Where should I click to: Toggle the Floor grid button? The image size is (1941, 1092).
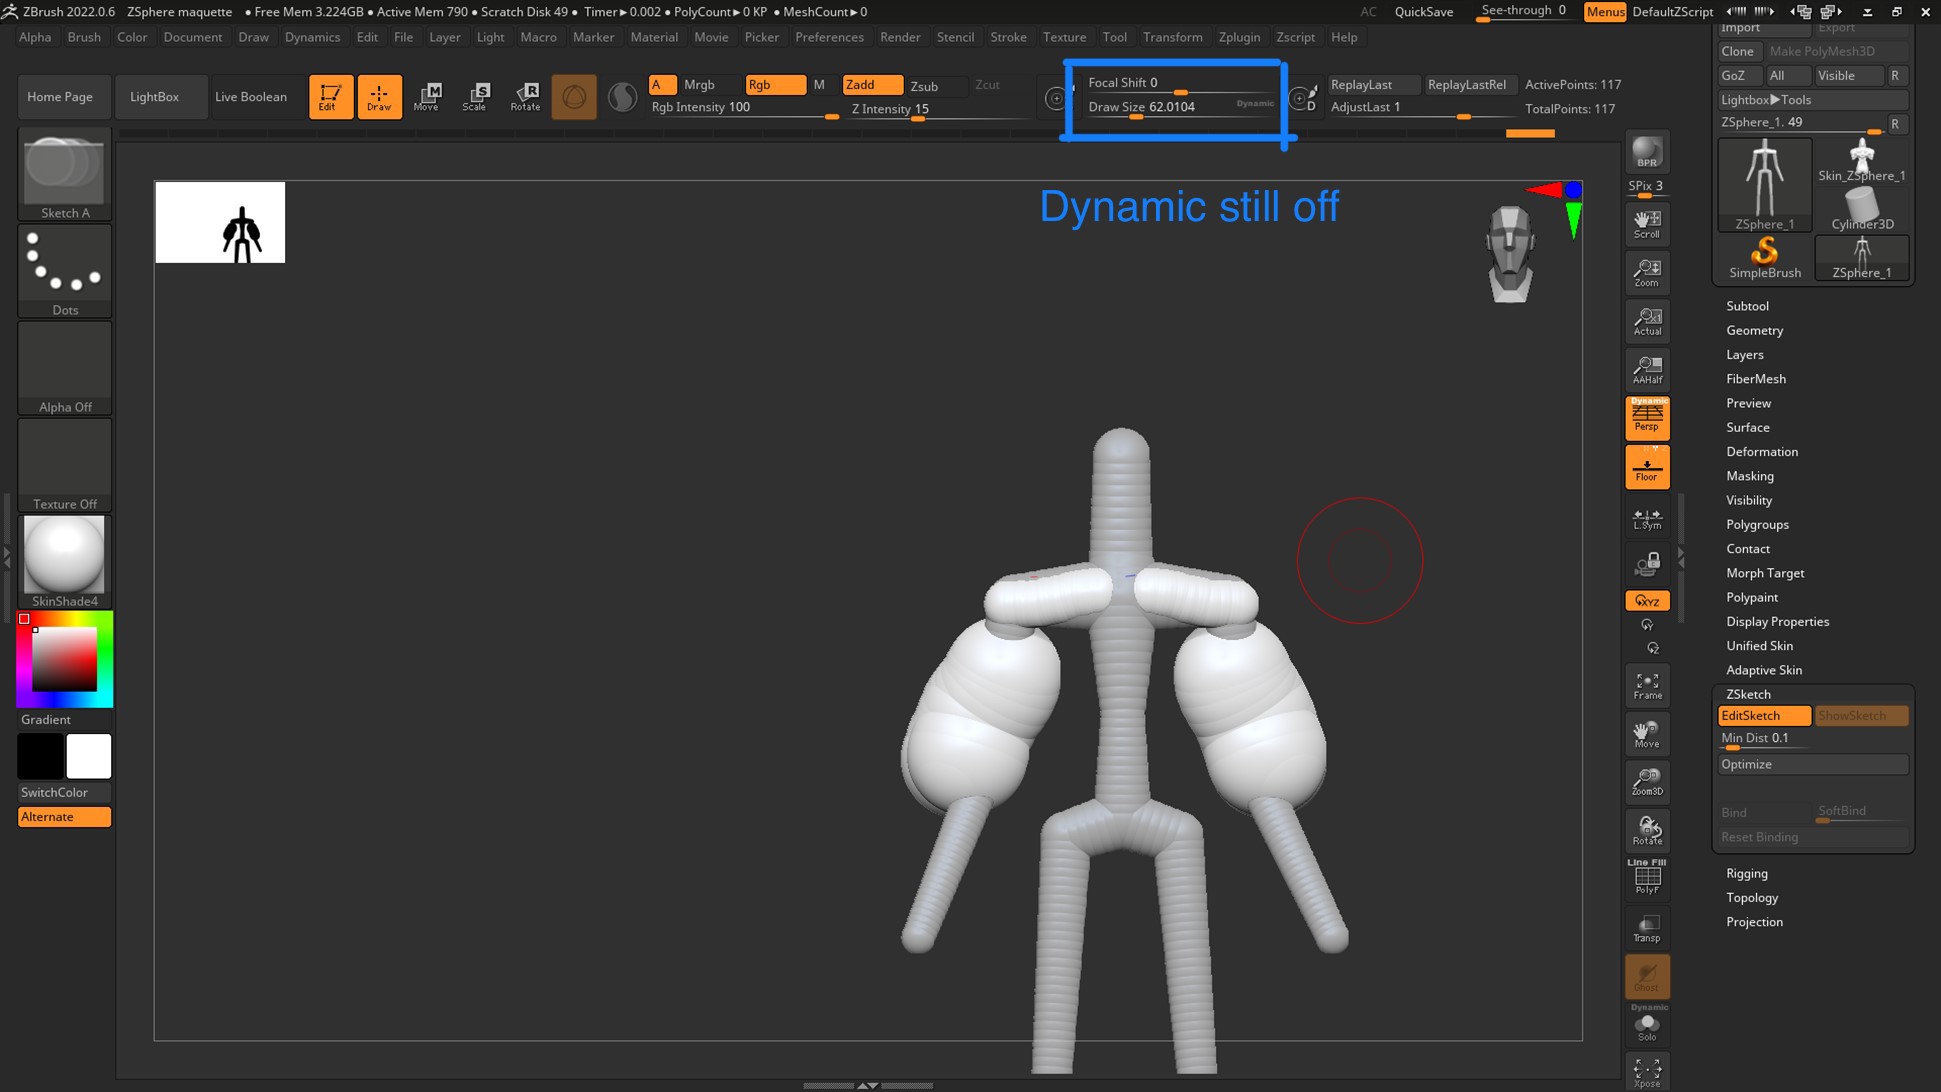1646,467
